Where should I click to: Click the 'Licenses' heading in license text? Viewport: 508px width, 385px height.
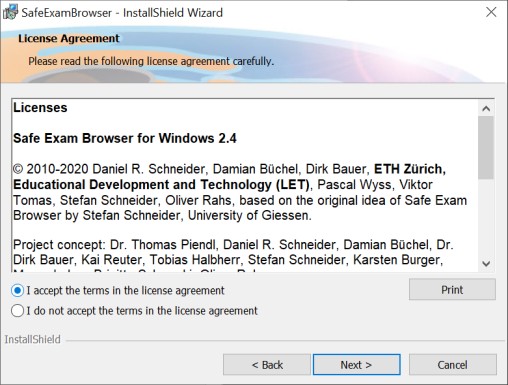(40, 108)
